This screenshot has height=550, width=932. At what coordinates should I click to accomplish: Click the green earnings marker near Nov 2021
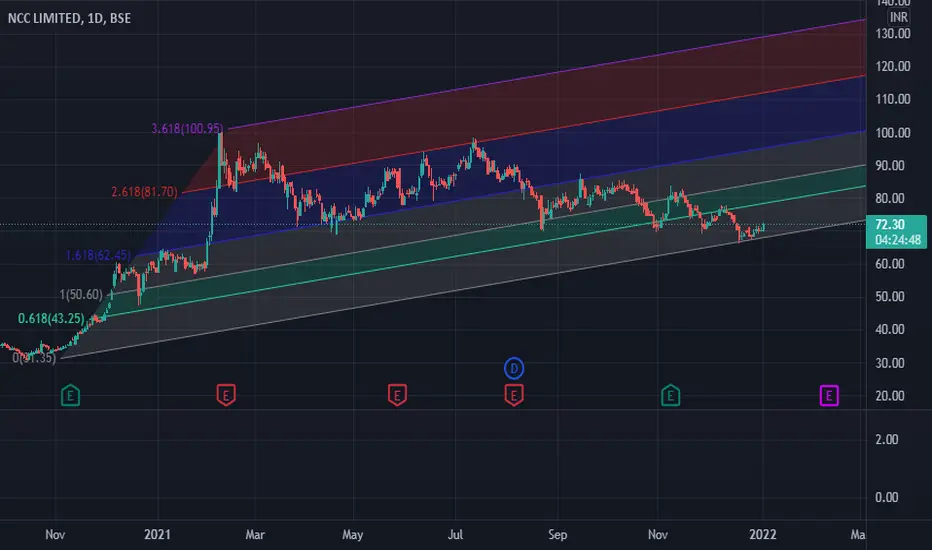(x=670, y=395)
